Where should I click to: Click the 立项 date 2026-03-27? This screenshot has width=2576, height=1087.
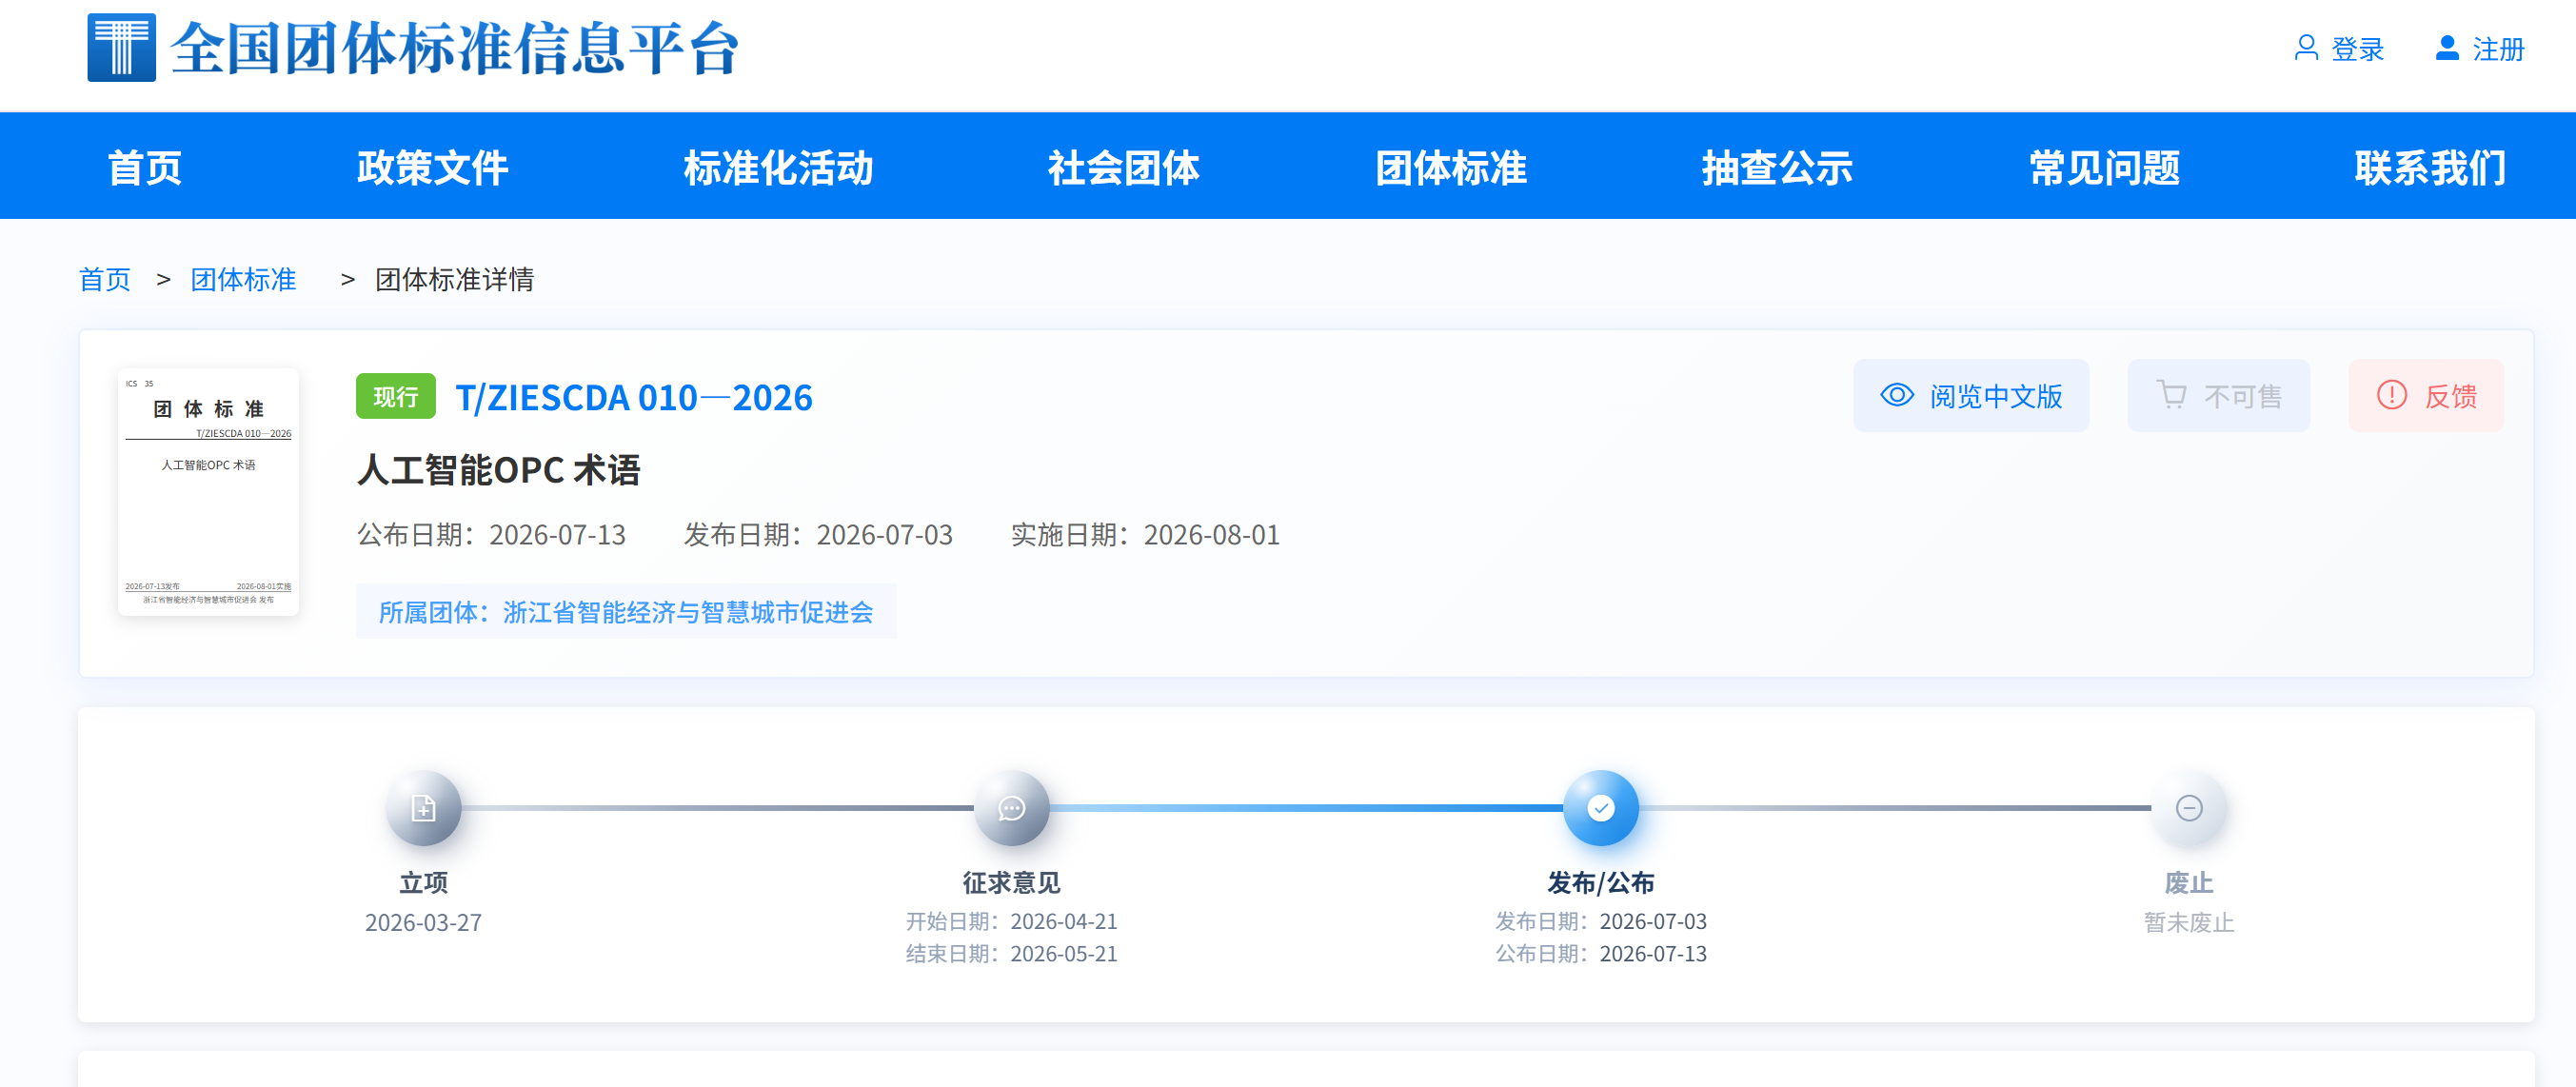click(423, 922)
